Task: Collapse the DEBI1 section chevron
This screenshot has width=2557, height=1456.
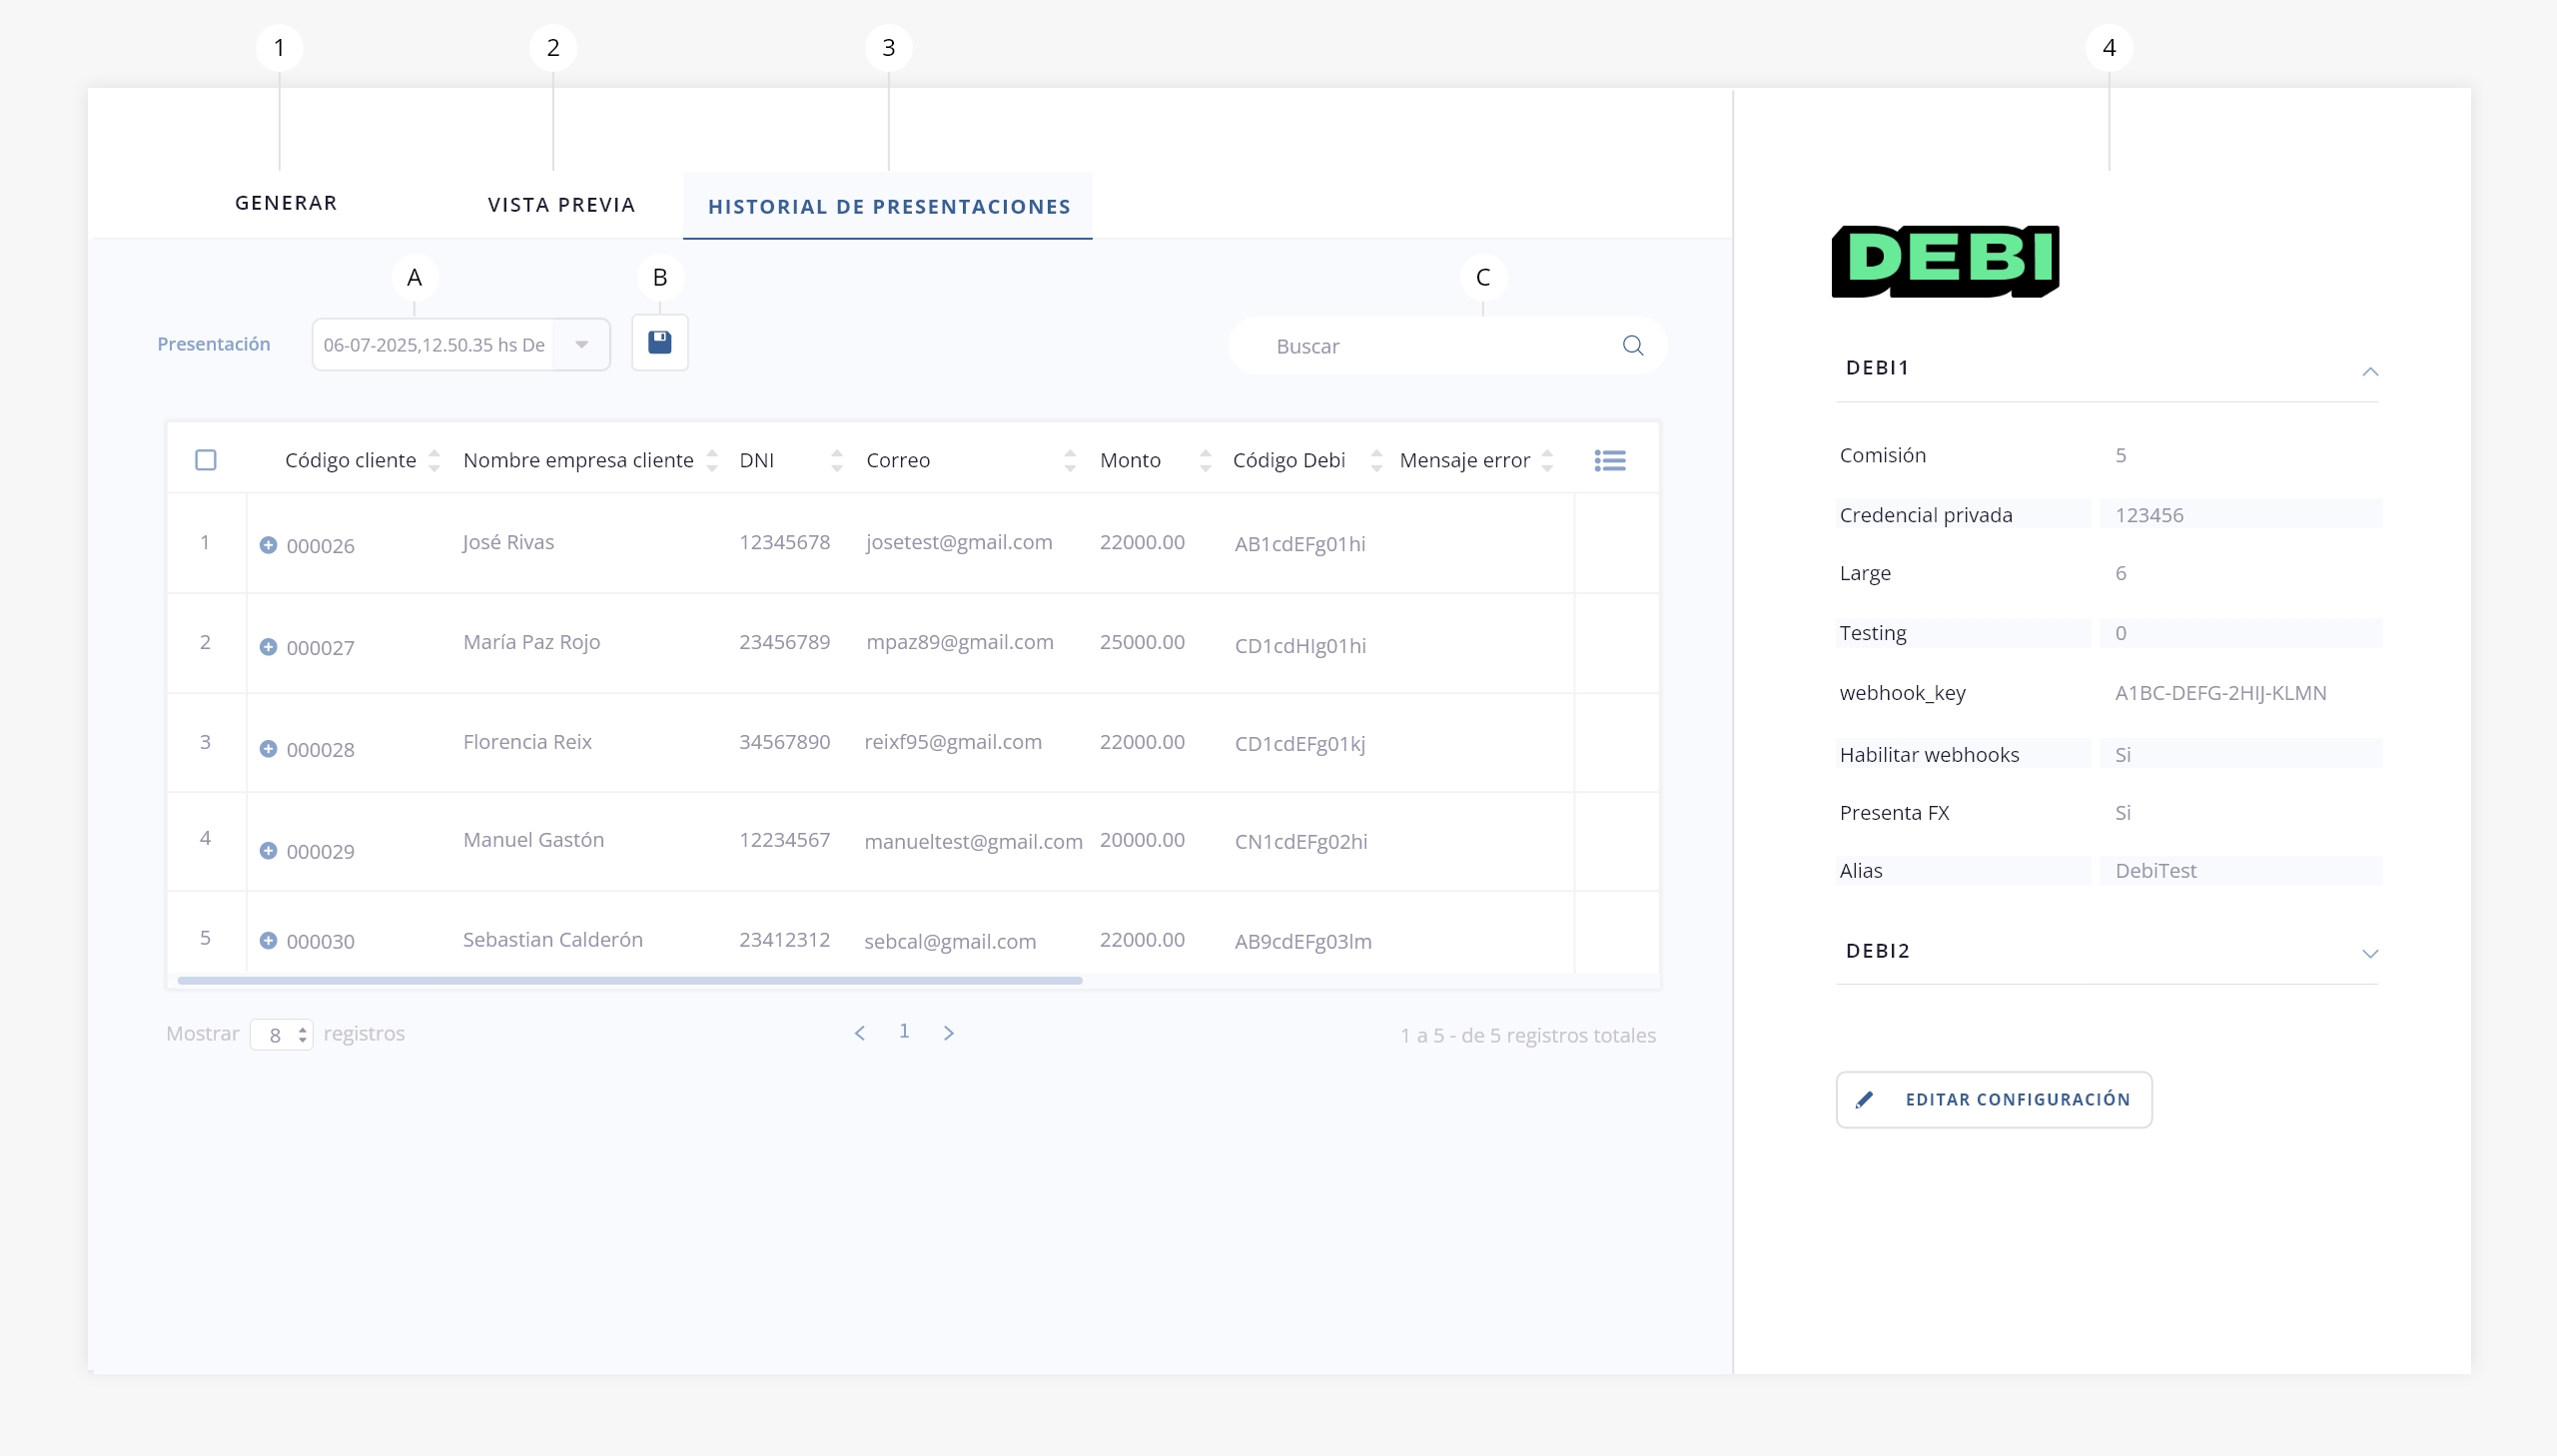Action: [x=2370, y=371]
